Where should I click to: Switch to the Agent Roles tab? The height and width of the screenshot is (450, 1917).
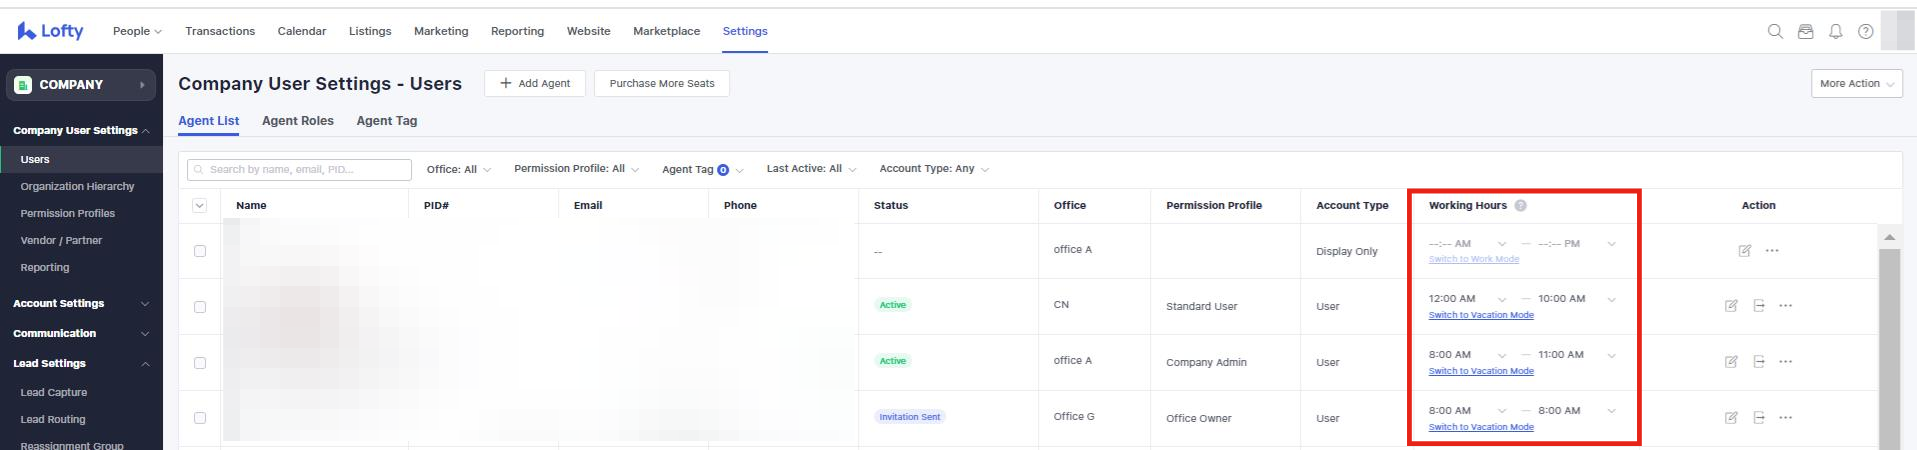point(297,121)
